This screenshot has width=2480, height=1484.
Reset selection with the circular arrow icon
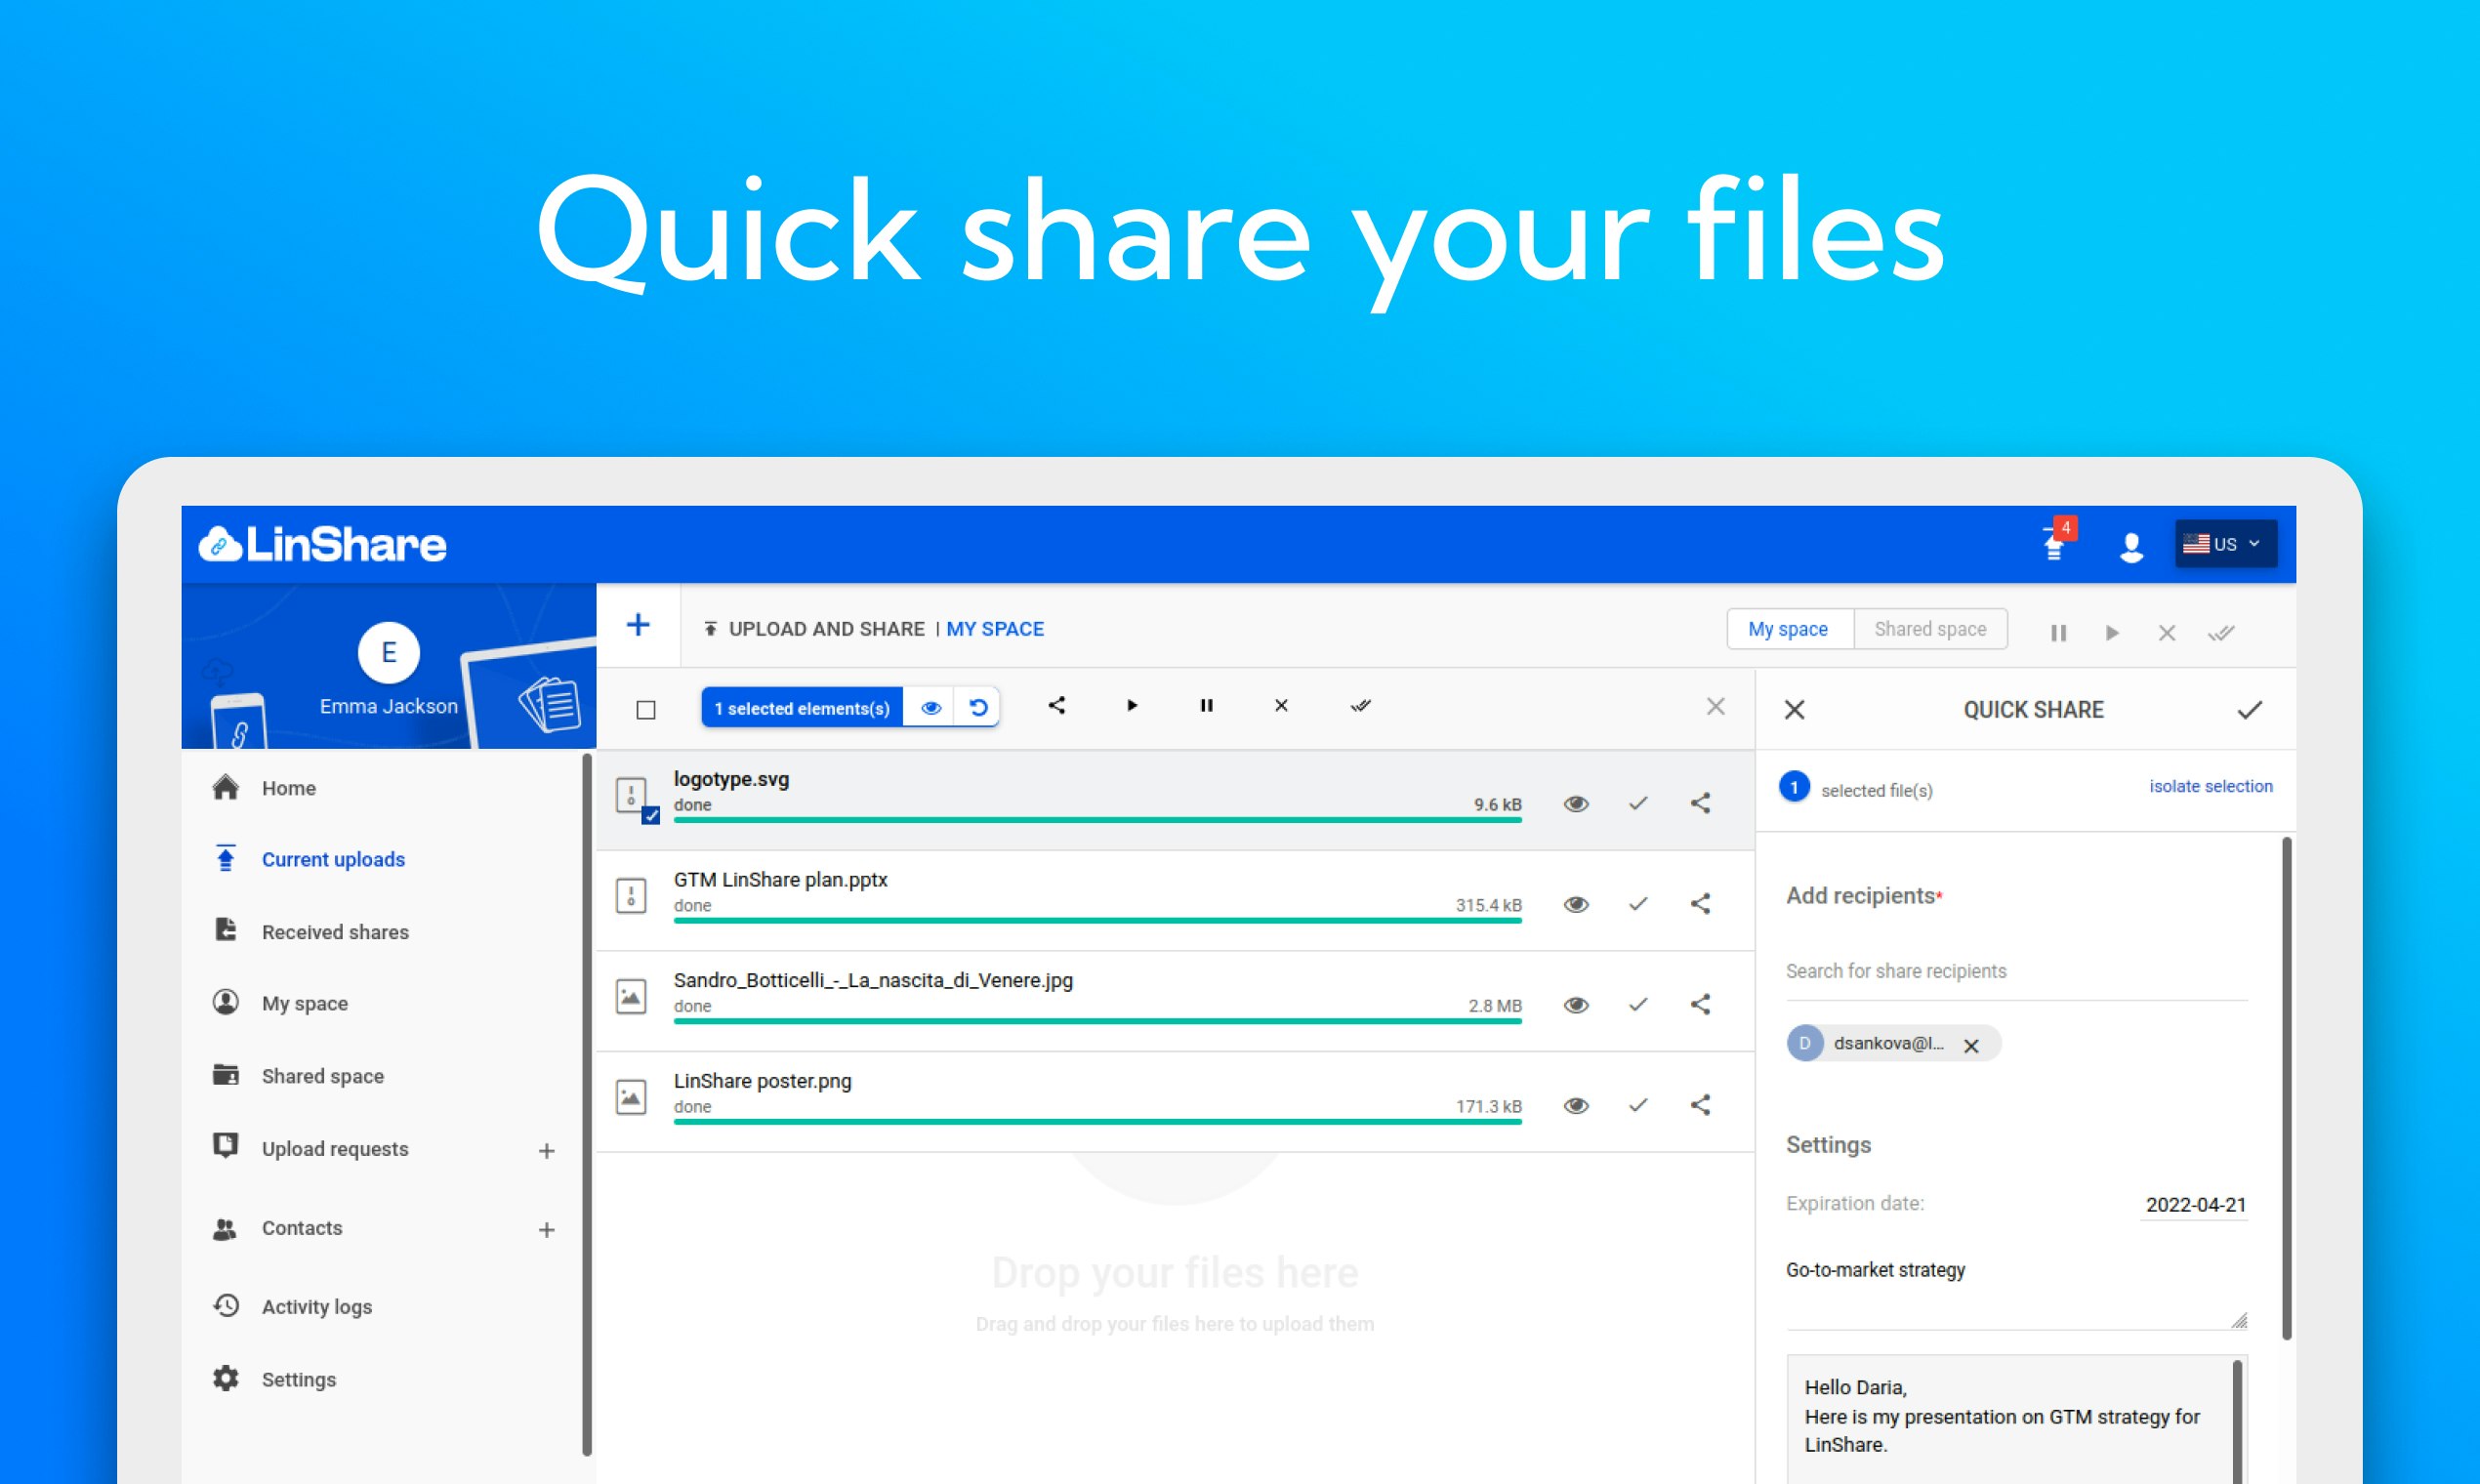978,707
